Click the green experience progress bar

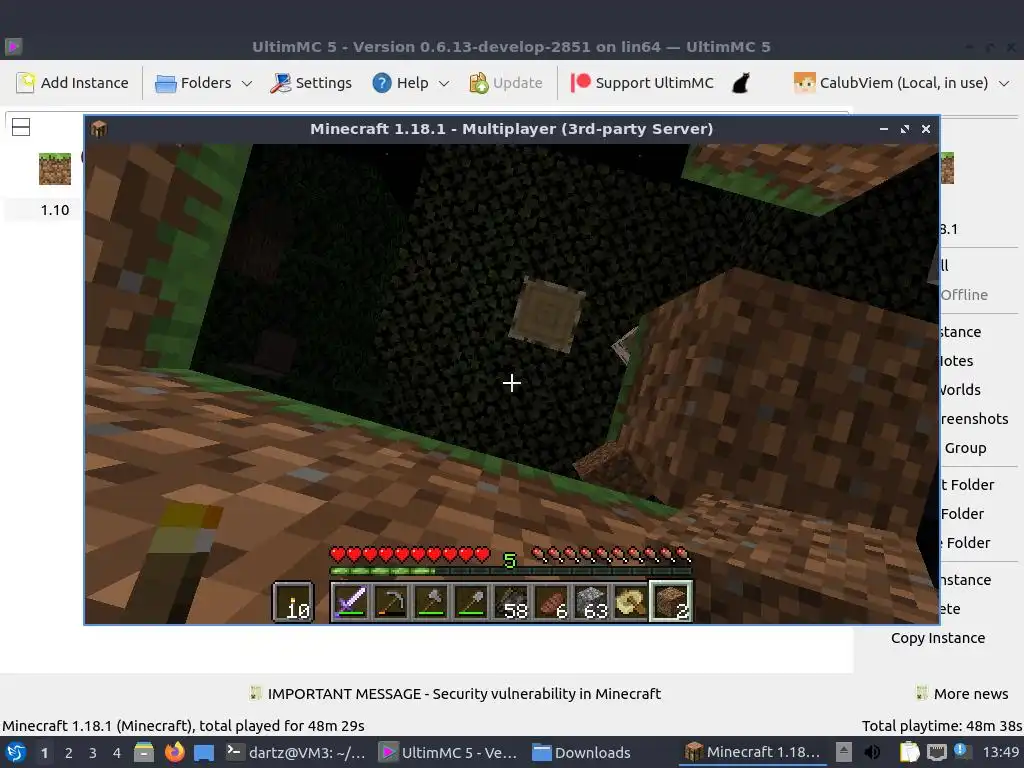tap(511, 571)
